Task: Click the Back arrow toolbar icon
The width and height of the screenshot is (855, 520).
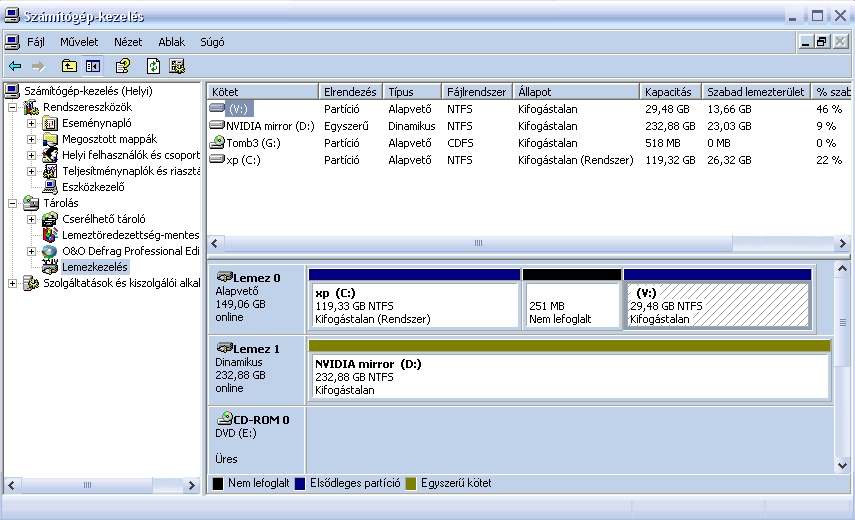Action: 15,66
